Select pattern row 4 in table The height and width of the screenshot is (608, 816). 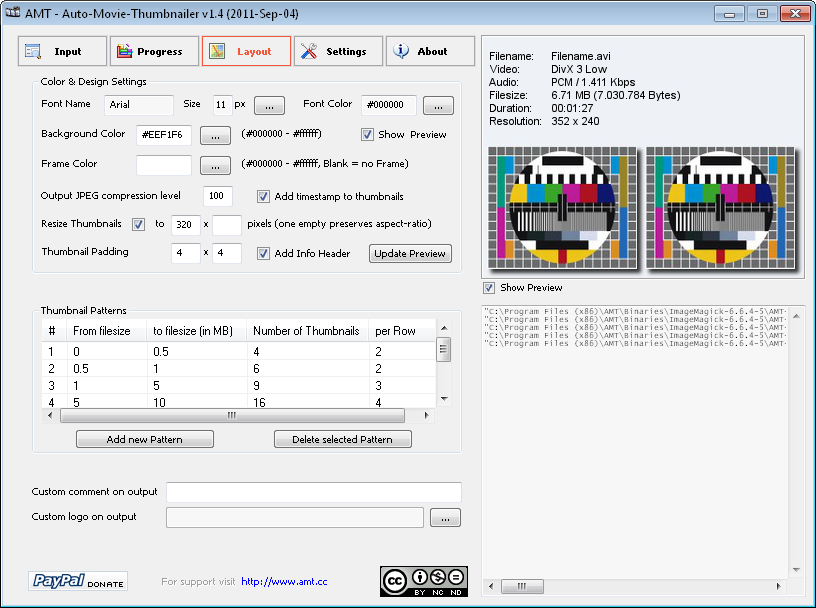coord(238,402)
